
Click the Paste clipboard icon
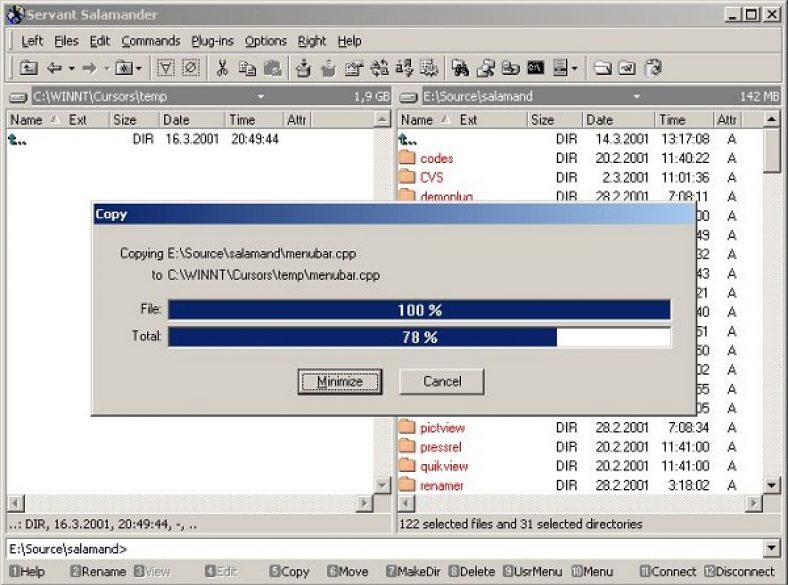pos(272,68)
